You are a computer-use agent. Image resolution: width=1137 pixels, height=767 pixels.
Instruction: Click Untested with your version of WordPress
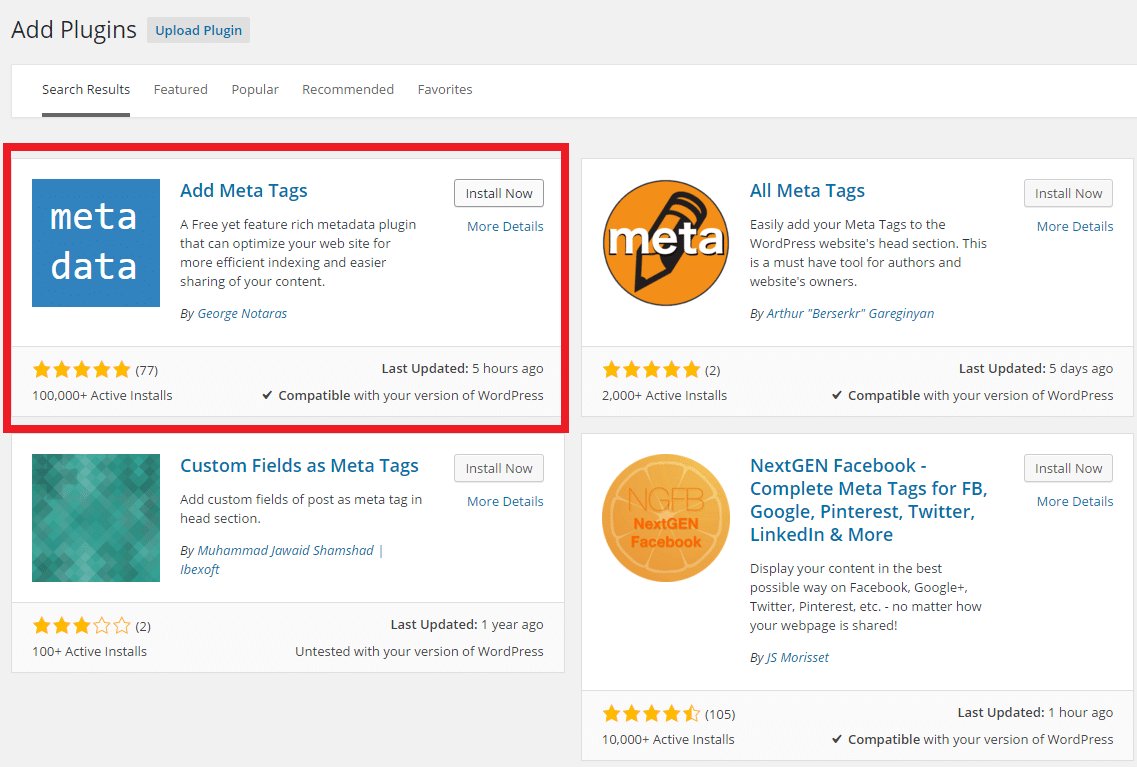(419, 652)
